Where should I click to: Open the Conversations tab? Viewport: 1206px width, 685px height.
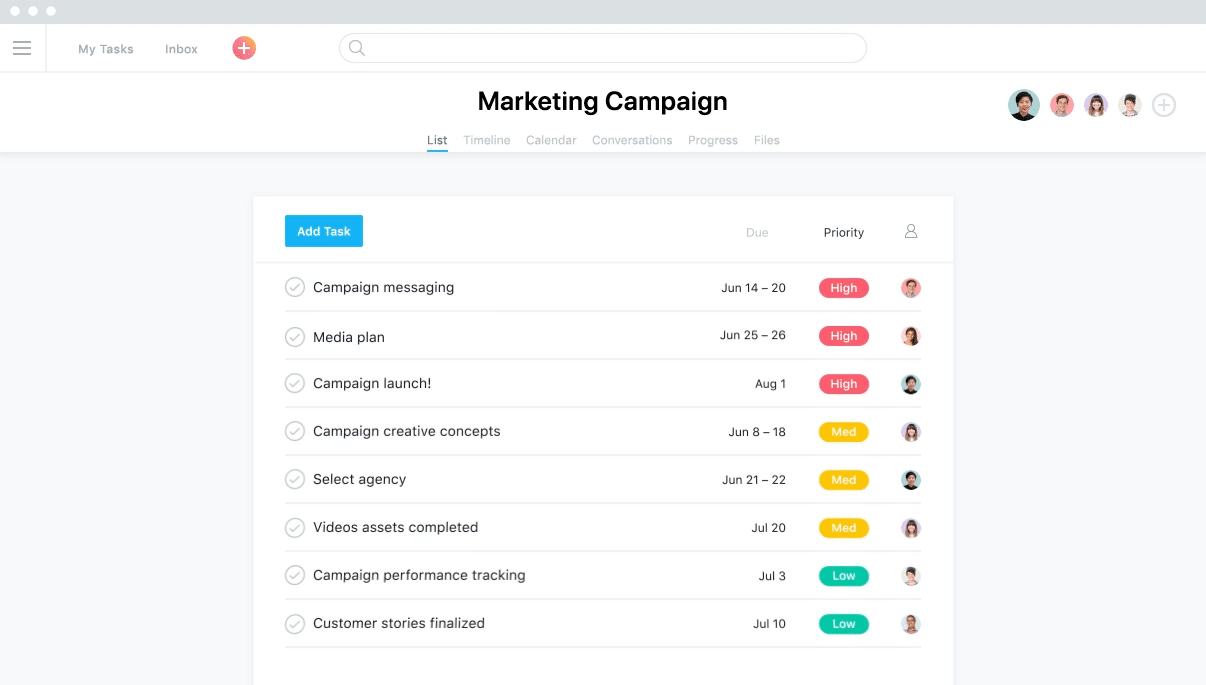[x=632, y=140]
